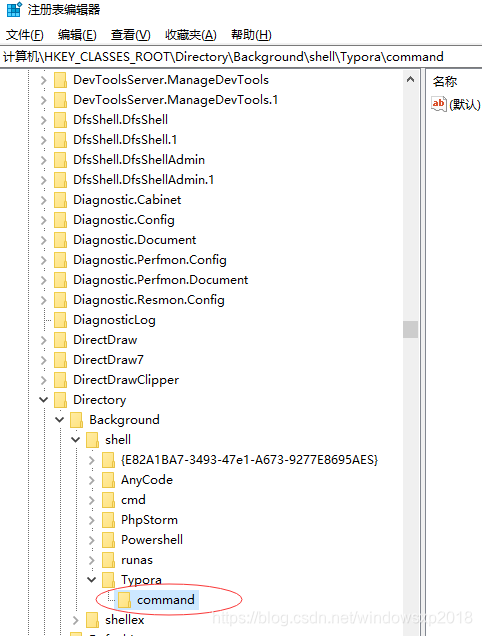482x636 pixels.
Task: Click the tree vertical scrollbar thumb
Action: point(411,329)
